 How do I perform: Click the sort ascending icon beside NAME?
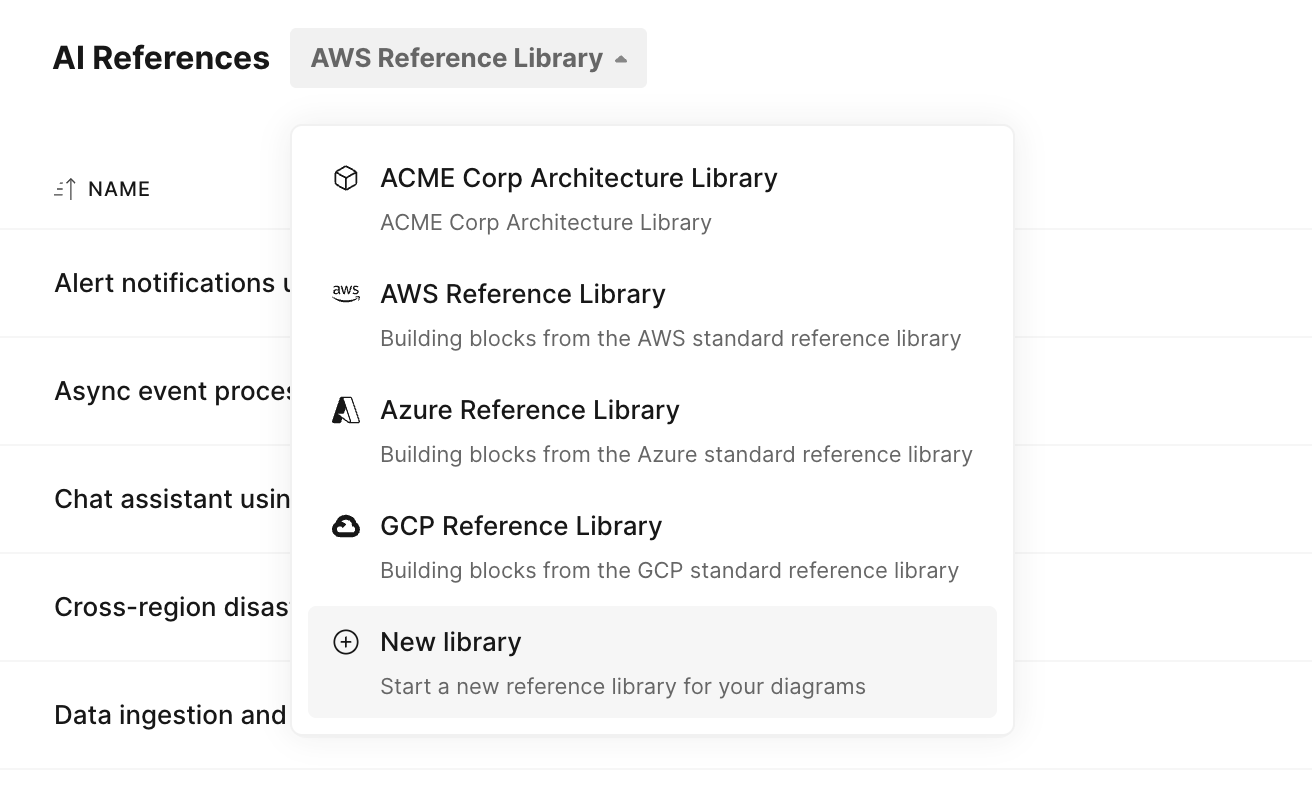65,189
